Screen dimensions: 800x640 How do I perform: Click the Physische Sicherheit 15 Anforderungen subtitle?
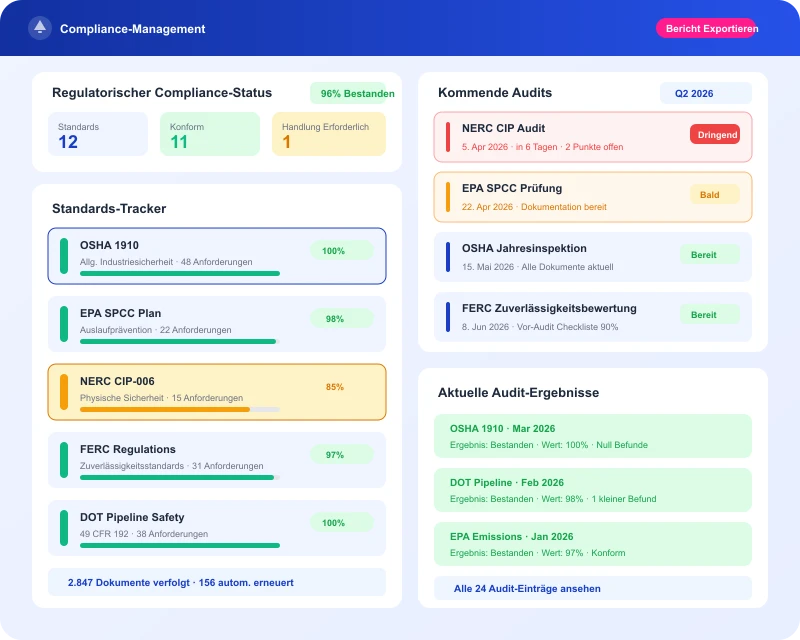pyautogui.click(x=161, y=398)
